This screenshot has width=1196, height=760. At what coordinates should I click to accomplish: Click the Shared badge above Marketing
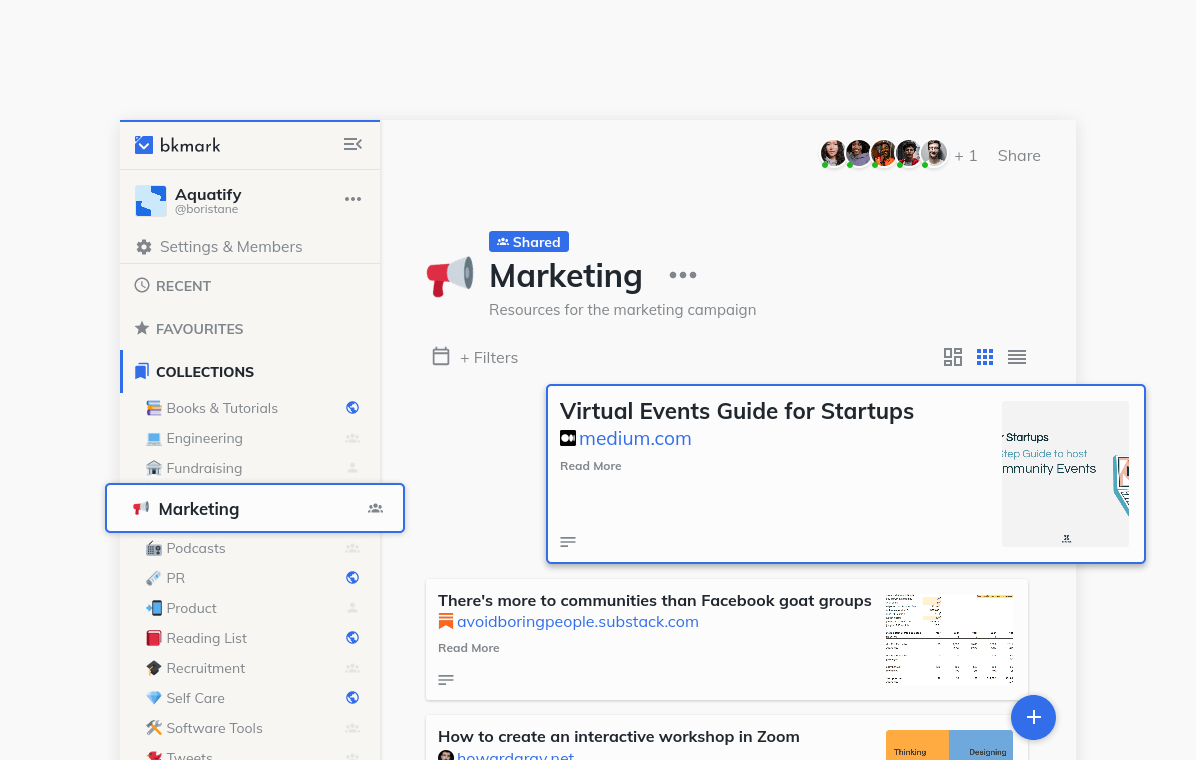click(529, 242)
